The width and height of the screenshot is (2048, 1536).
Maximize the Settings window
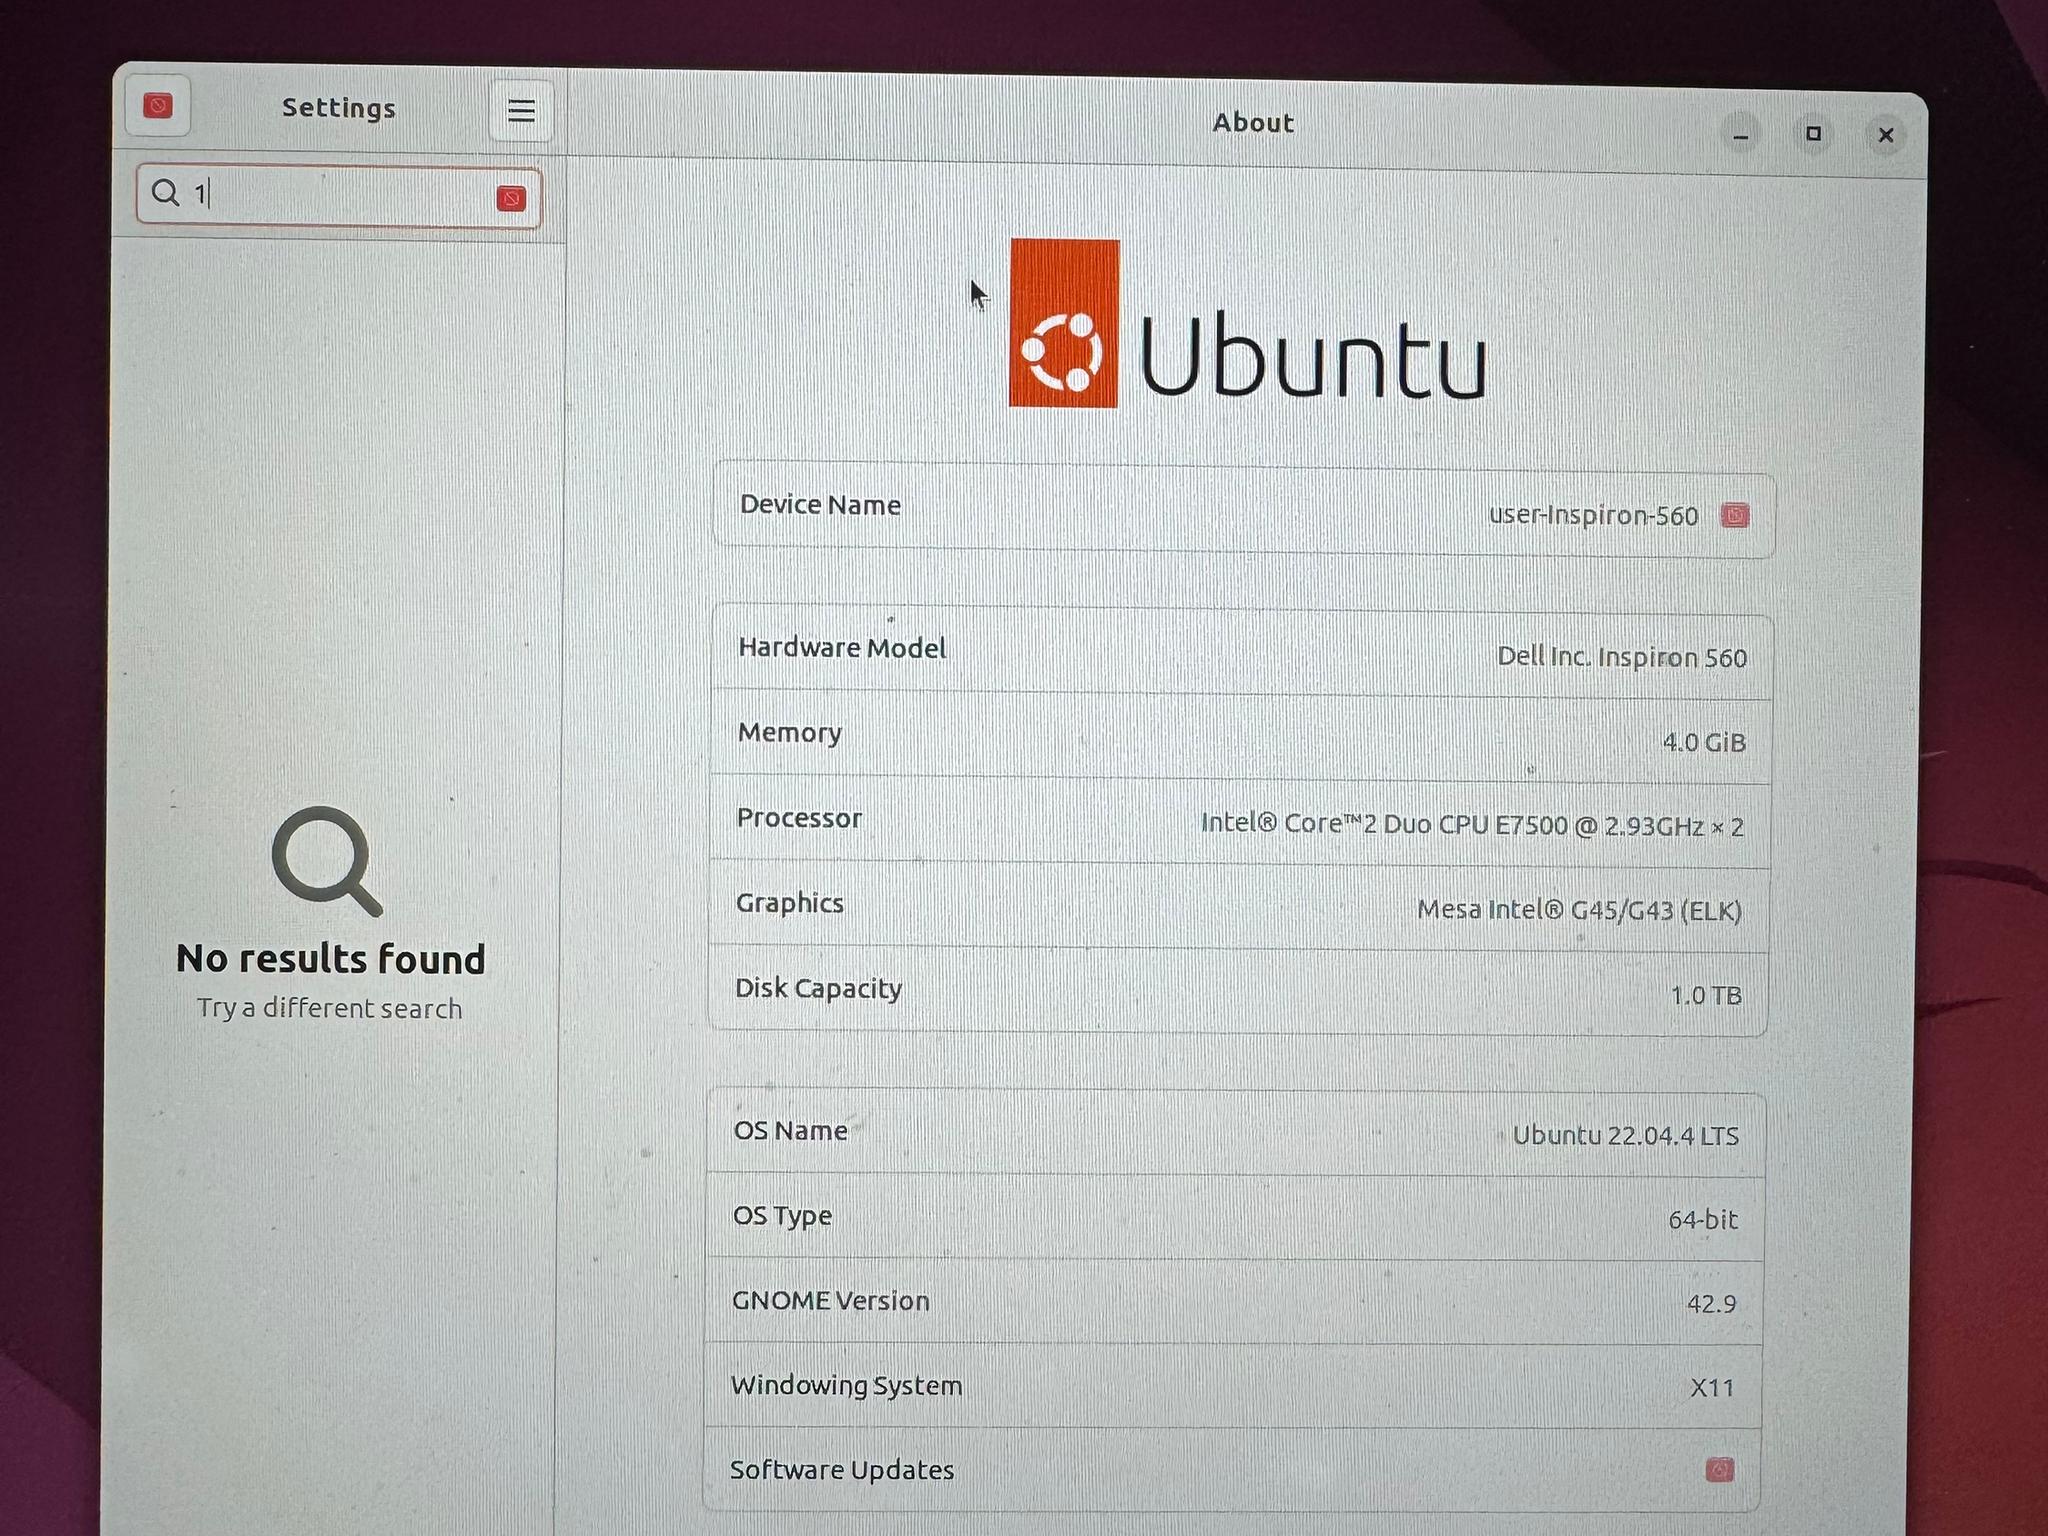coord(1813,134)
